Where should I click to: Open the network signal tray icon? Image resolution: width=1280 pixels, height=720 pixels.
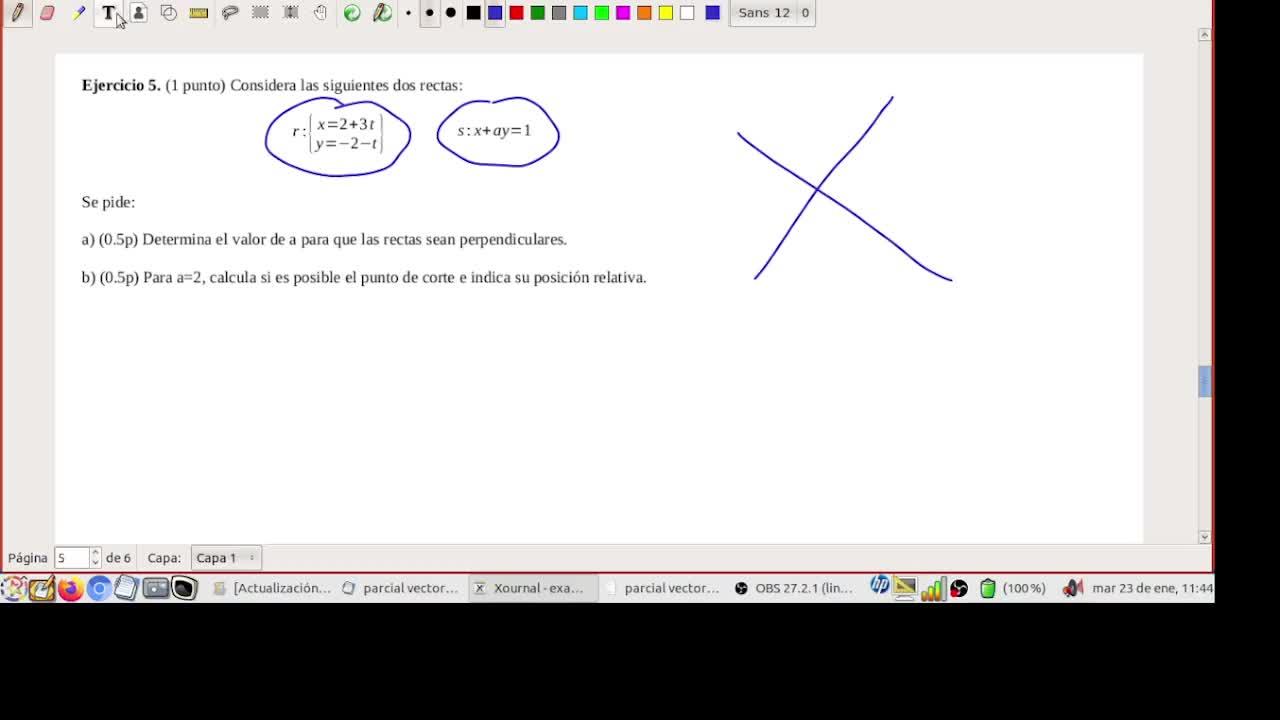click(933, 588)
